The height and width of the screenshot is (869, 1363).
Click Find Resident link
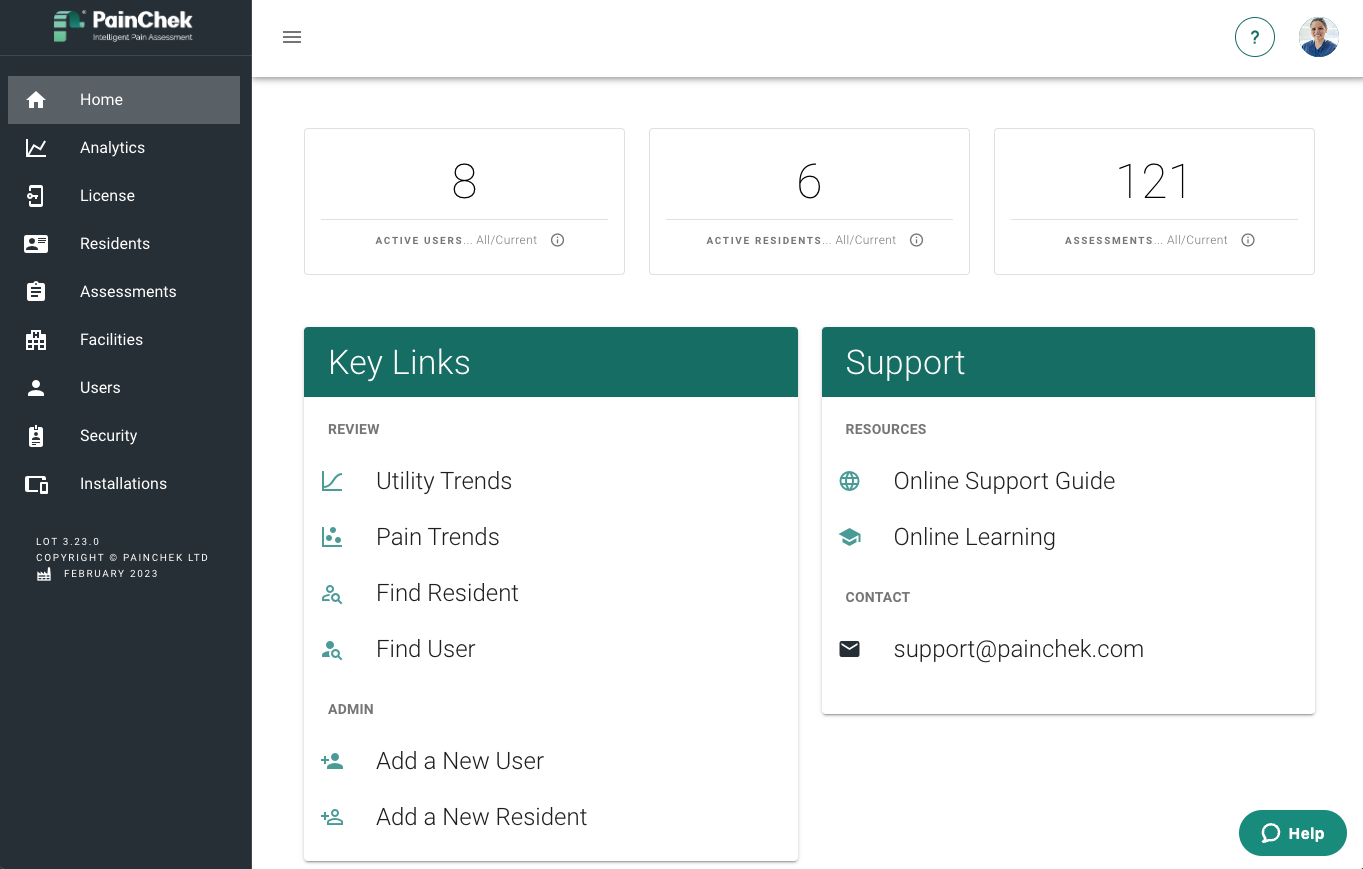[447, 593]
